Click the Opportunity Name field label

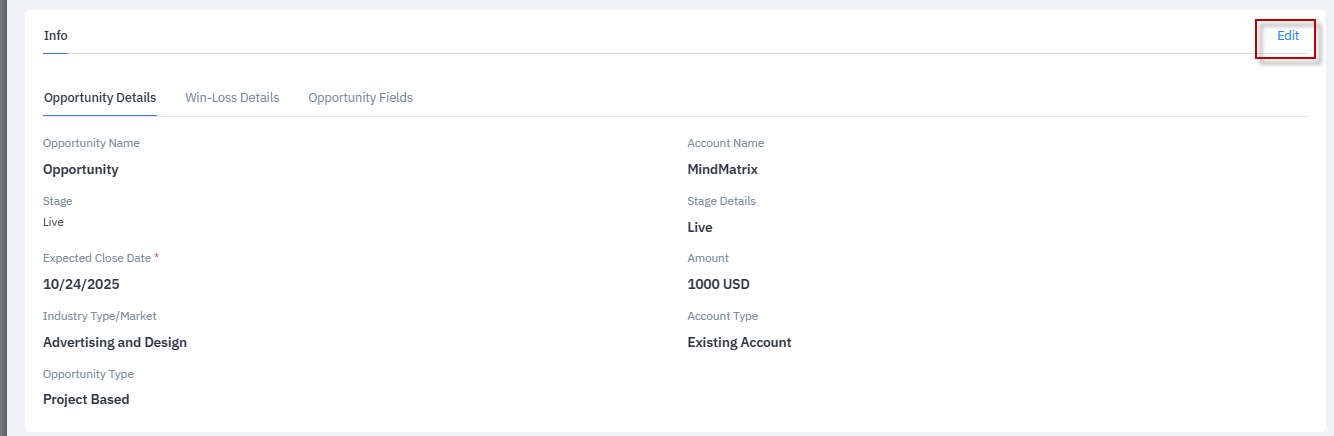(91, 143)
